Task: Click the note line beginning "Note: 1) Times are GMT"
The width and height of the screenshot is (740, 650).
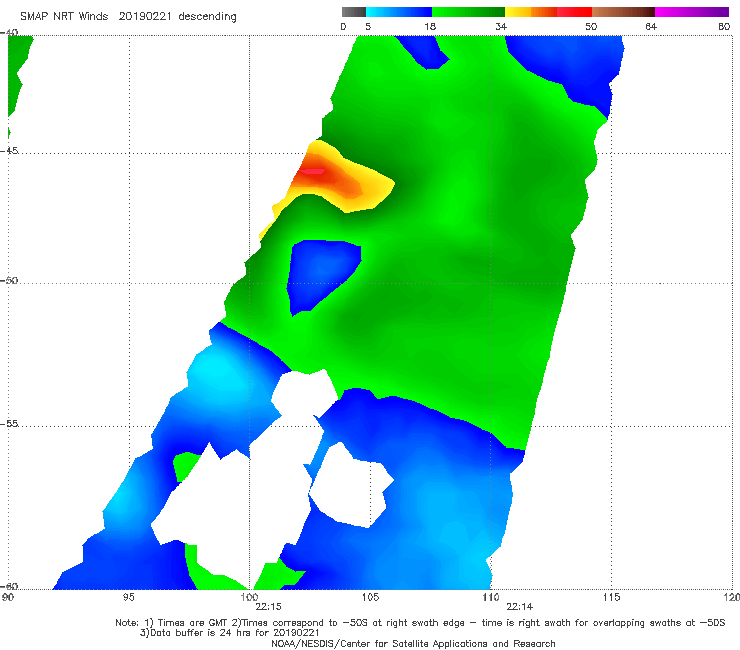Action: 420,623
